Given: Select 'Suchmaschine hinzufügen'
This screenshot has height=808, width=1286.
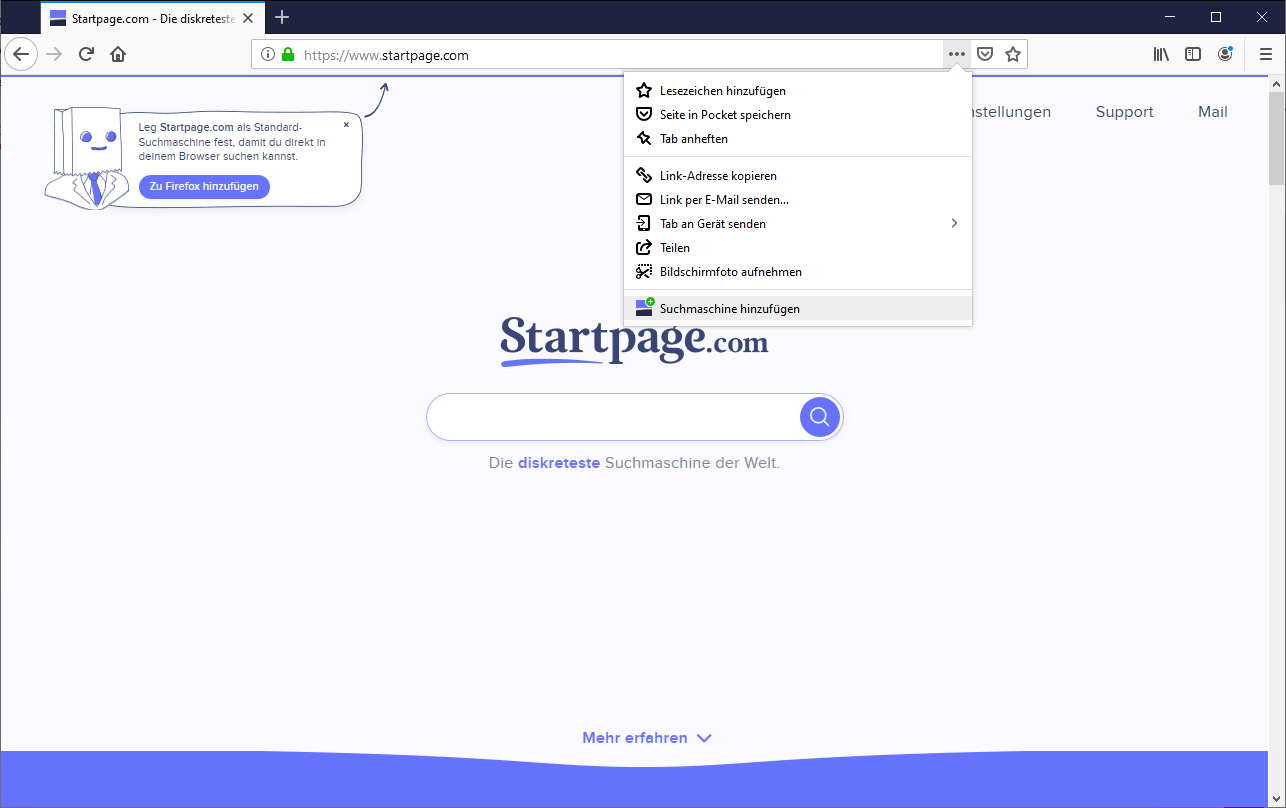Looking at the screenshot, I should pos(798,309).
